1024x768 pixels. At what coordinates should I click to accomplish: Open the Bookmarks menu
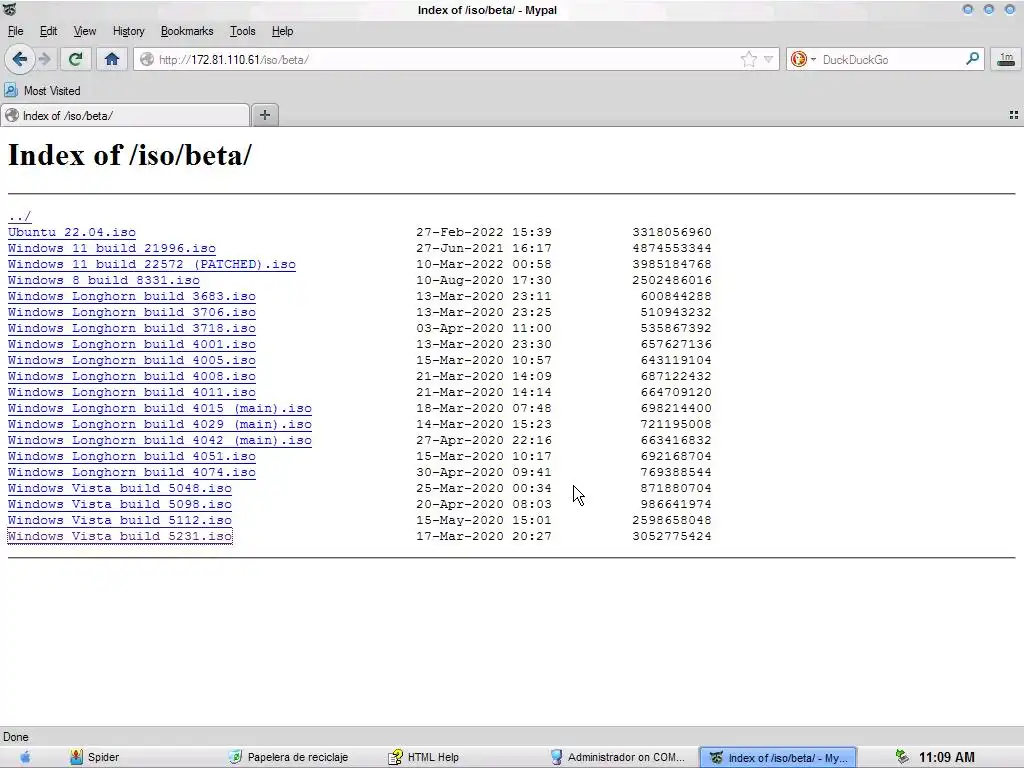click(187, 31)
